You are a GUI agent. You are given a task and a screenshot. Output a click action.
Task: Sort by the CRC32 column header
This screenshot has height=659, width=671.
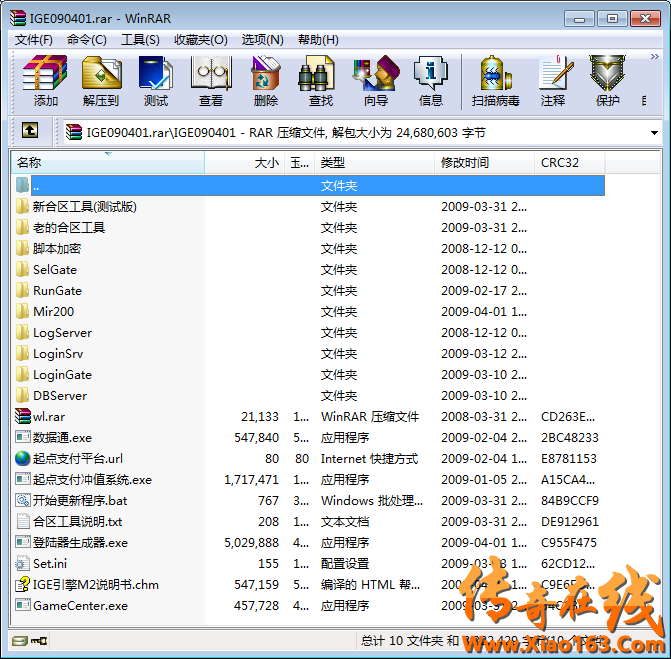(x=570, y=163)
